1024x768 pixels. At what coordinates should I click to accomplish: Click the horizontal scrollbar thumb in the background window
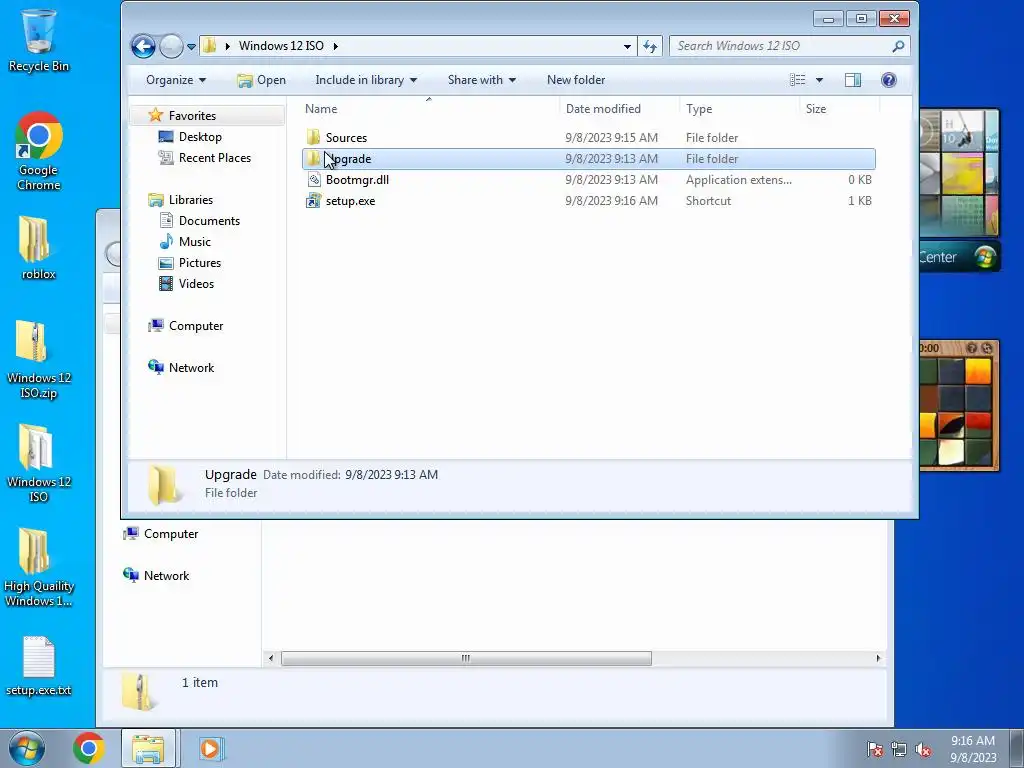click(x=466, y=658)
